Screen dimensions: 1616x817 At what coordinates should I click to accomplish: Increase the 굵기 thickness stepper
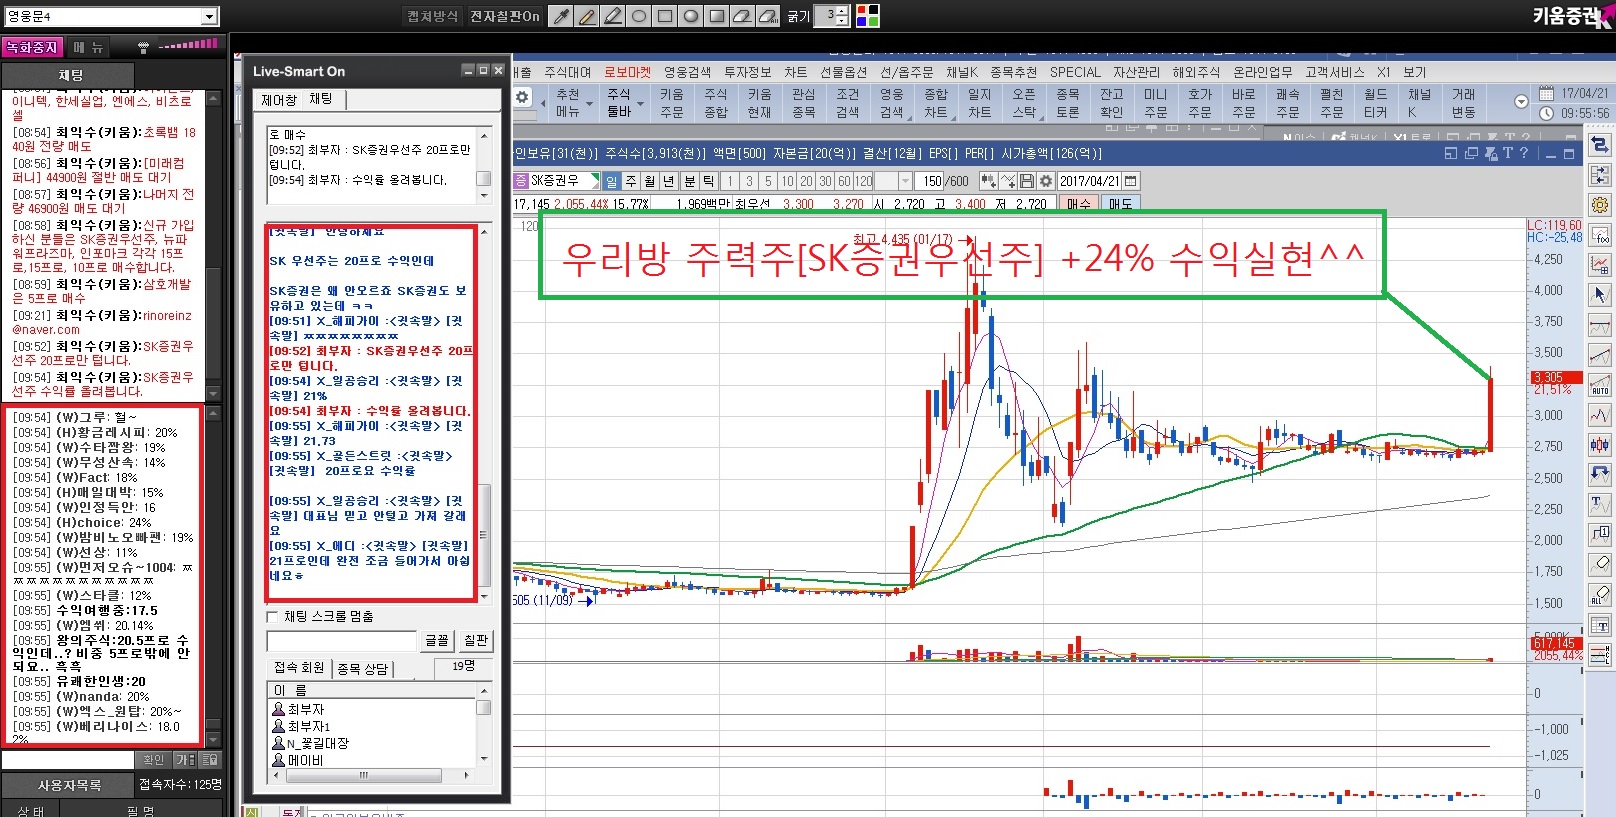pos(842,11)
